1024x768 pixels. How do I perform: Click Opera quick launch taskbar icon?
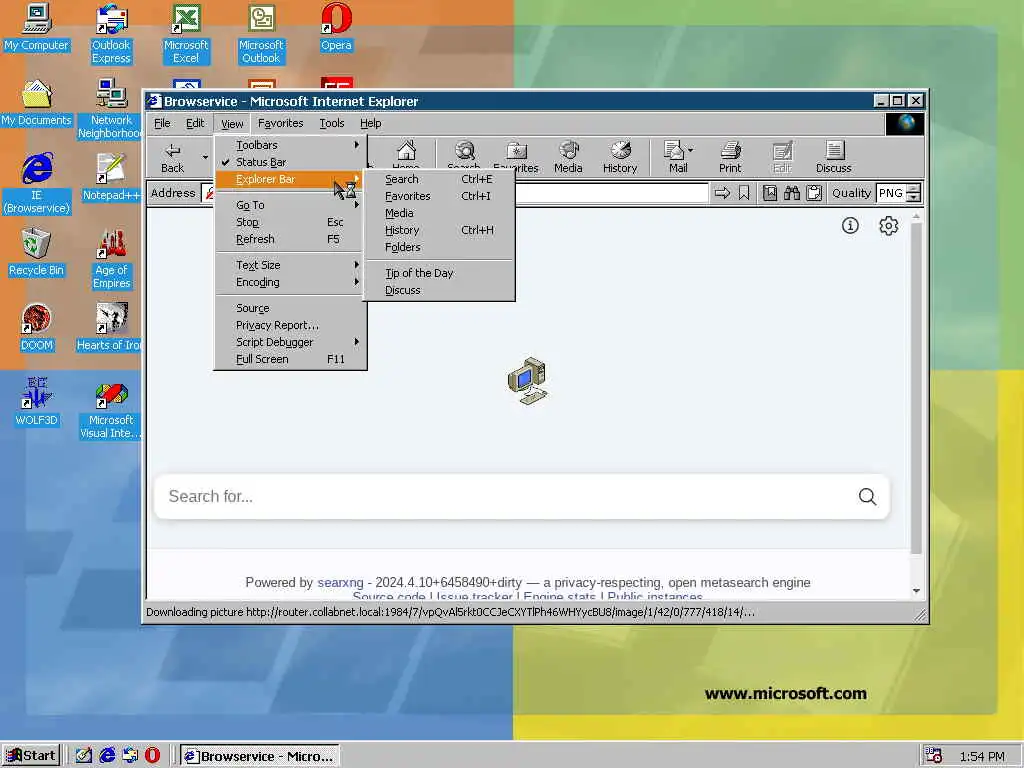click(x=152, y=755)
